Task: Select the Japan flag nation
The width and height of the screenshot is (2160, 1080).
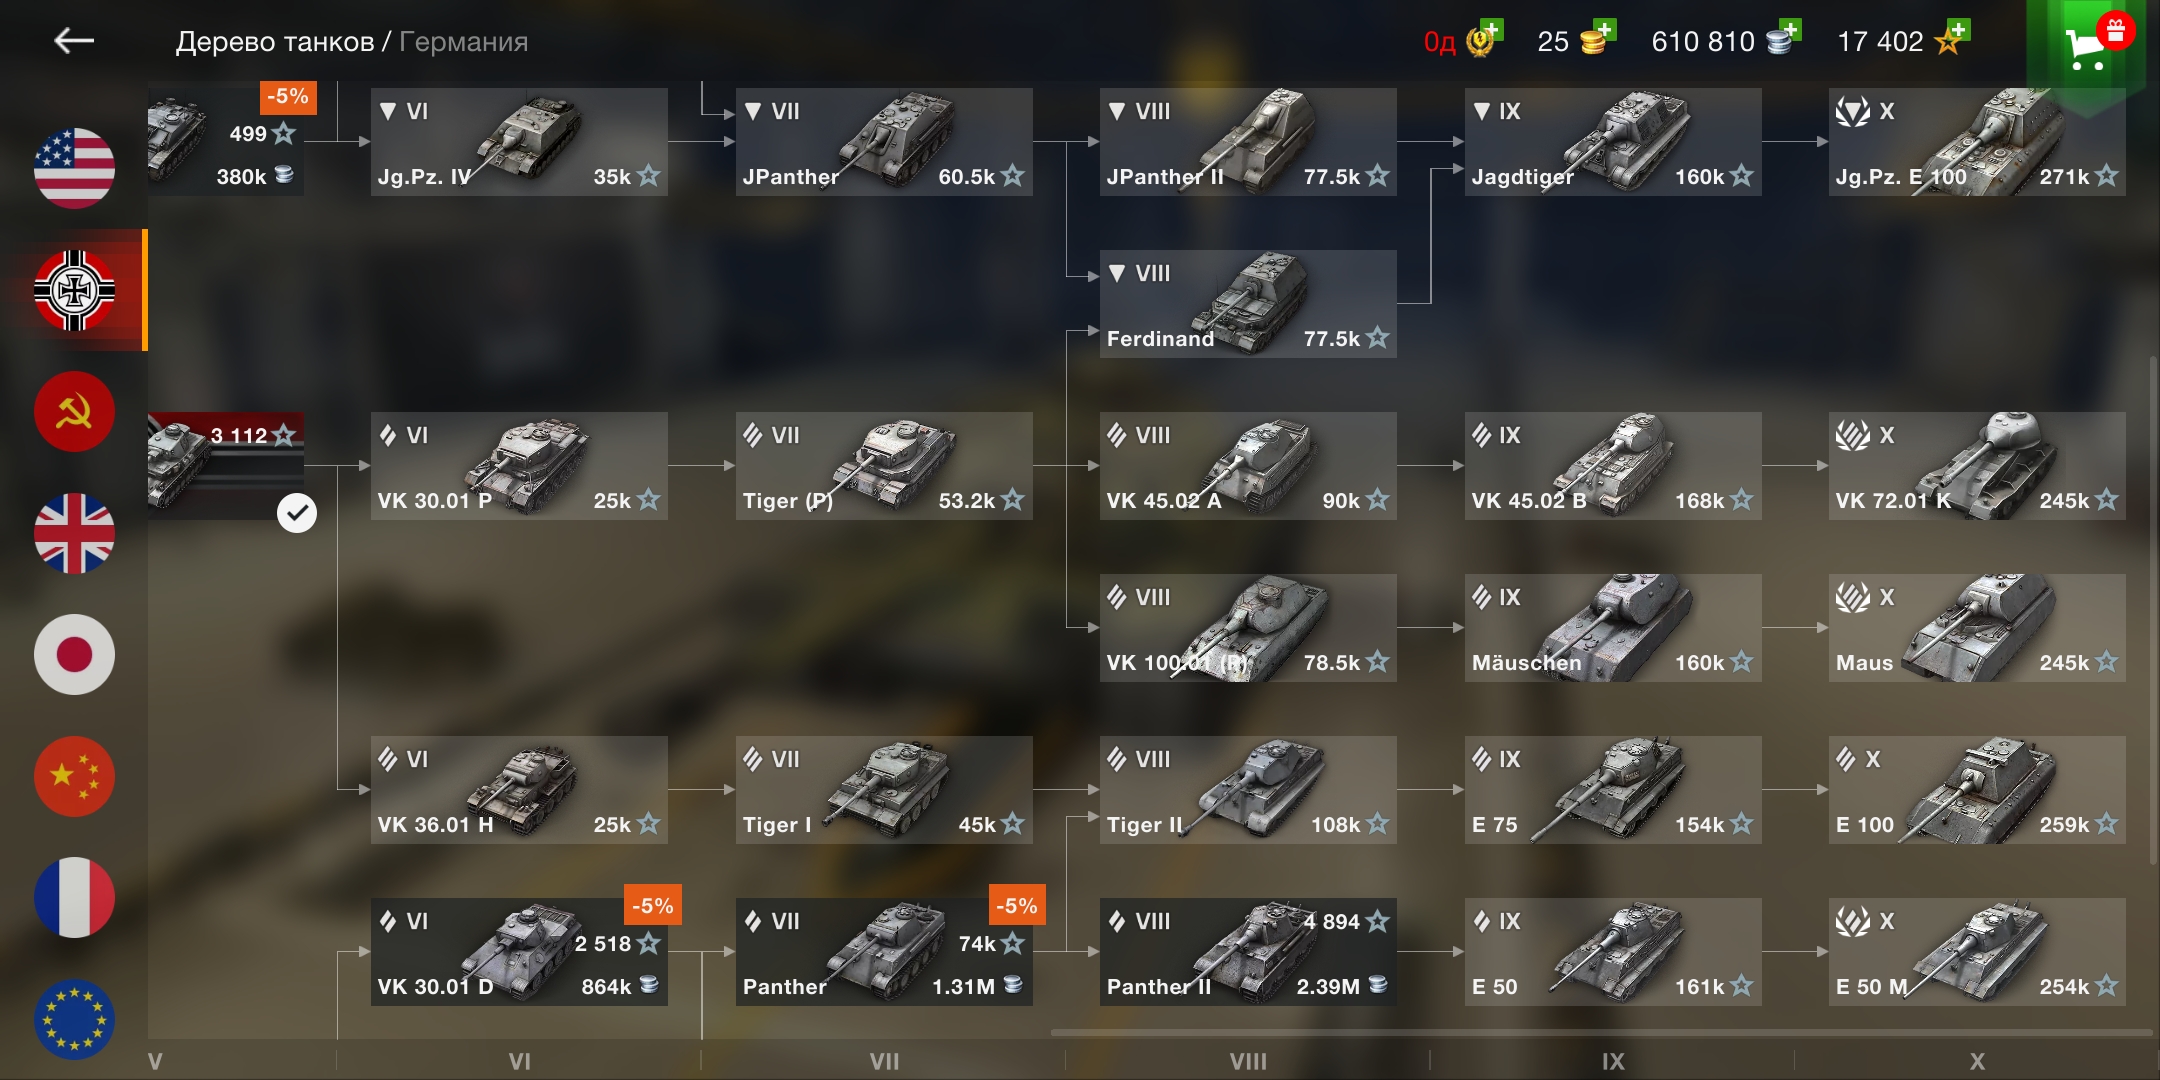Action: click(74, 654)
